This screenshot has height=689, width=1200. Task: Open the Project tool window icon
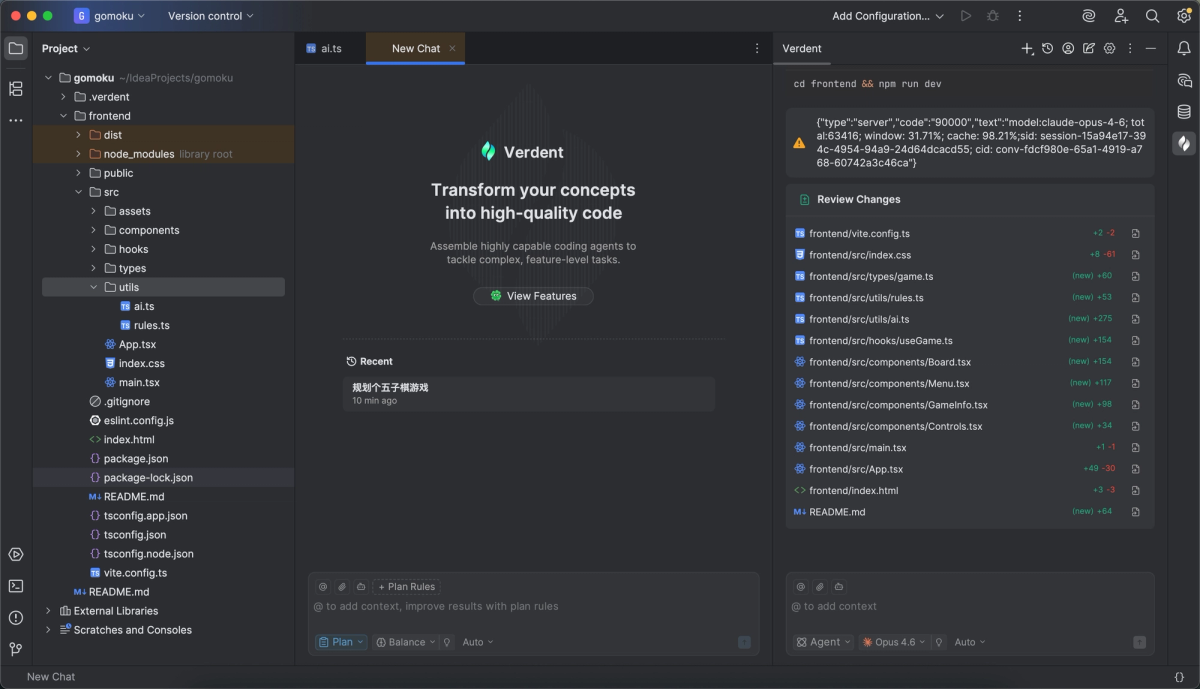pos(16,48)
